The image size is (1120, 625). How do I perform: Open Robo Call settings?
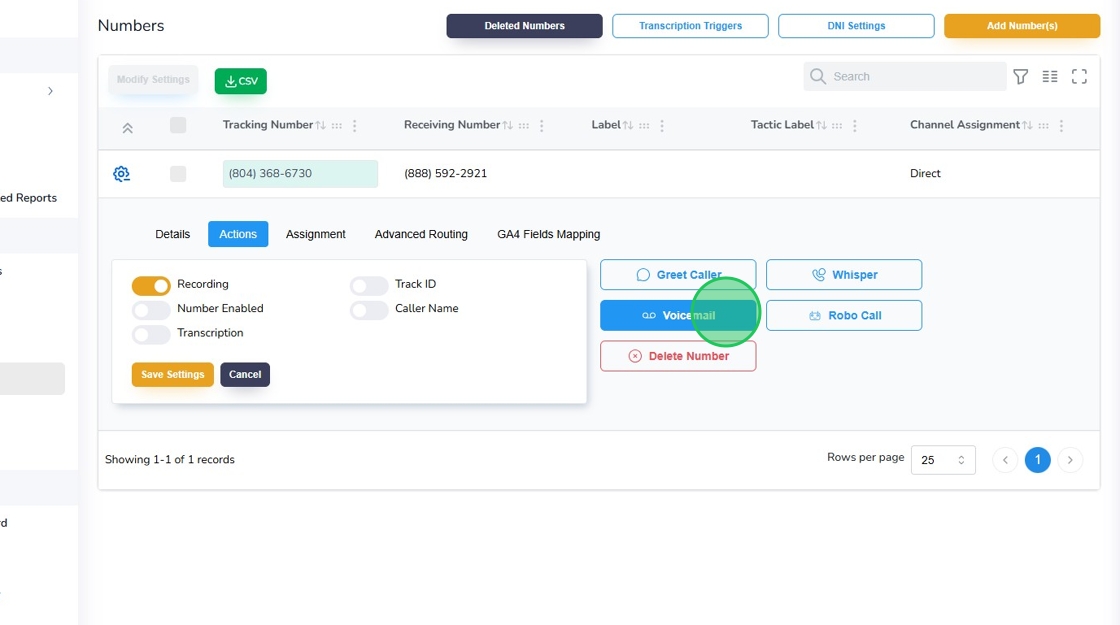[844, 316]
